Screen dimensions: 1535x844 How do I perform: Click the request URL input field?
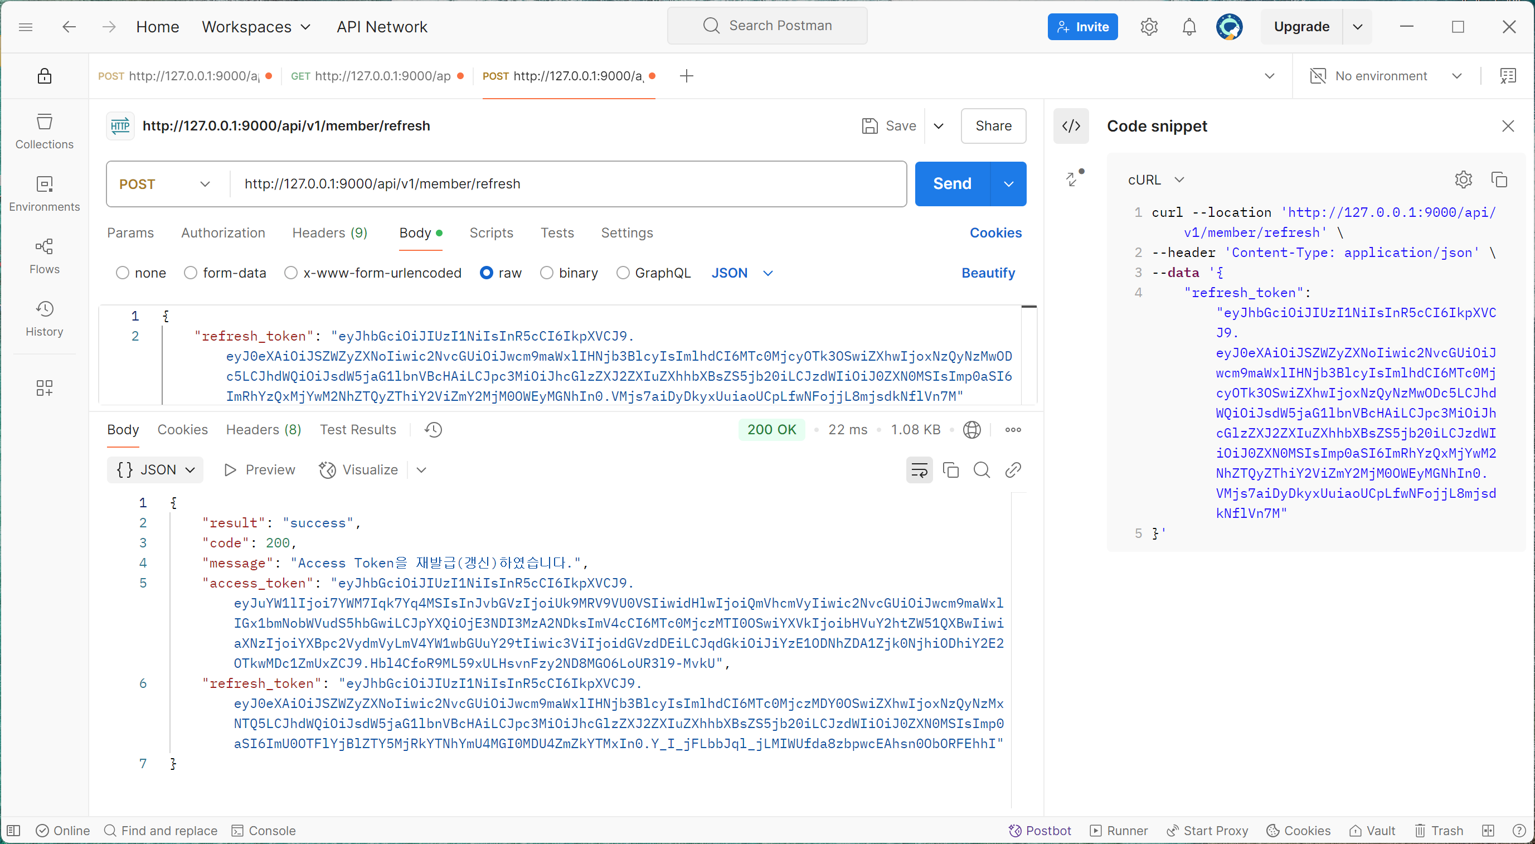point(568,184)
